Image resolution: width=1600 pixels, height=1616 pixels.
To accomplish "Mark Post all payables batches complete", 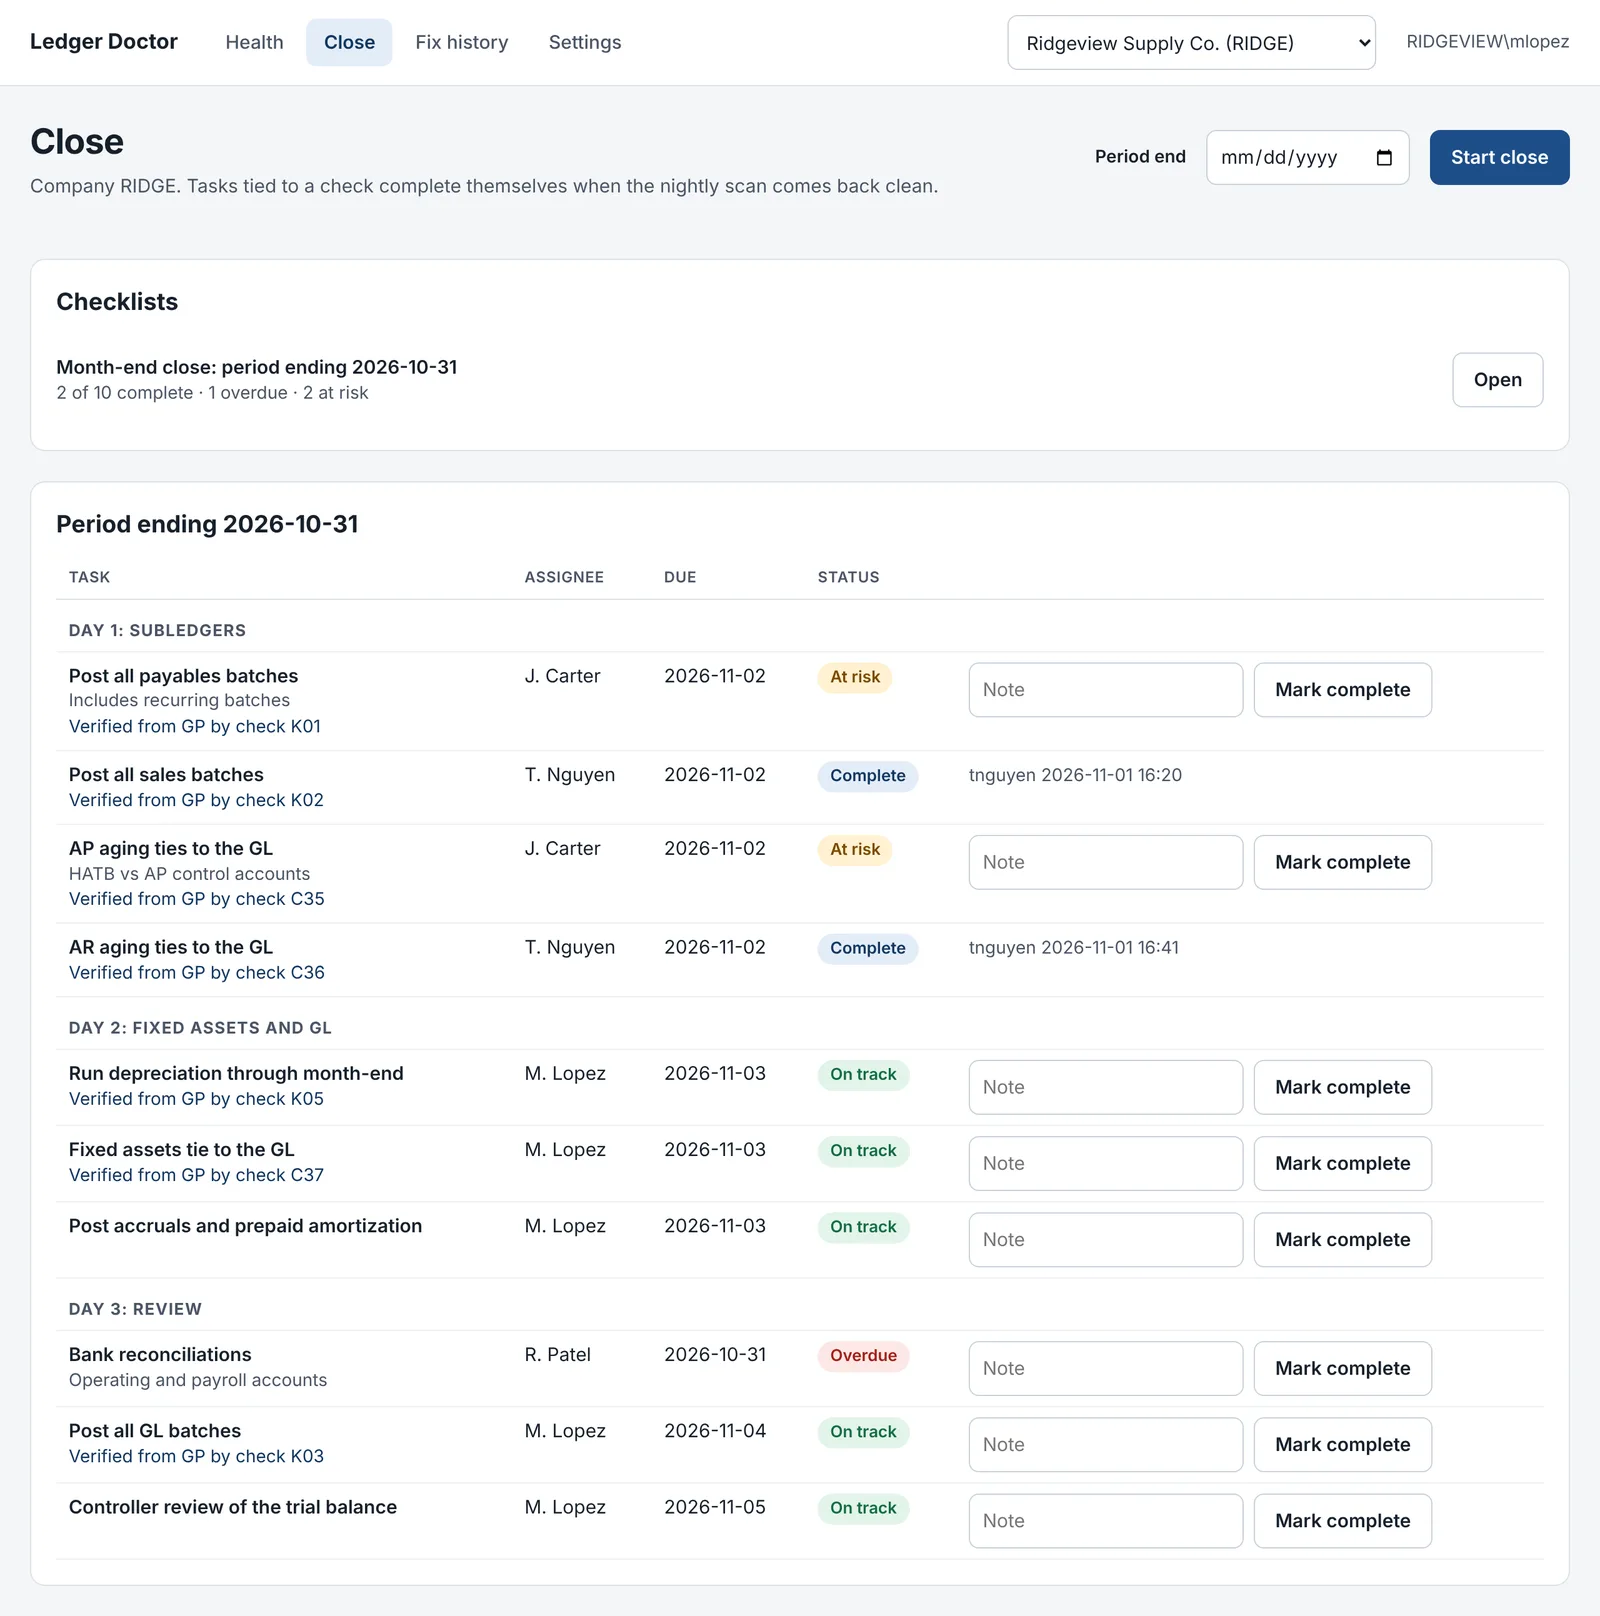I will pos(1342,690).
